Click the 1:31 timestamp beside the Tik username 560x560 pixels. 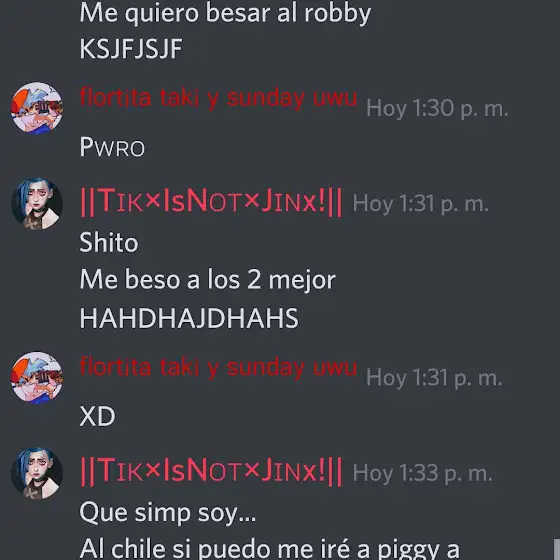tap(420, 204)
